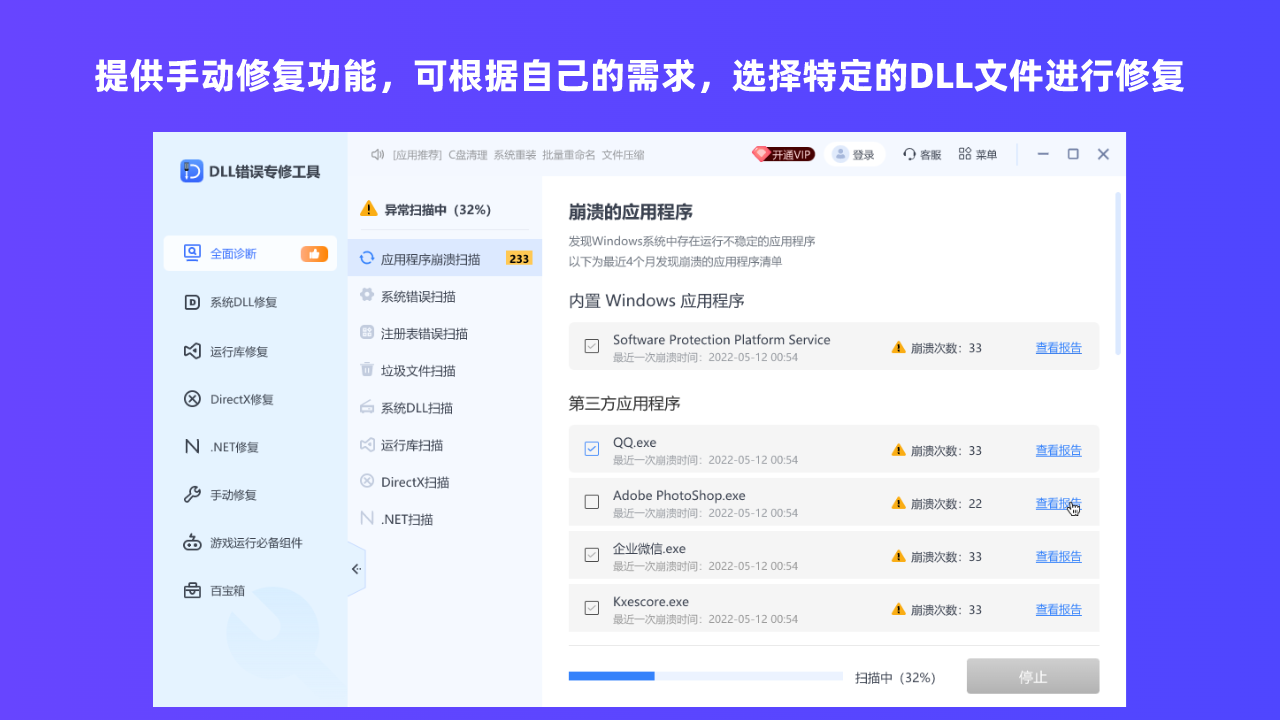View report for Software Protection Platform Service
The height and width of the screenshot is (720, 1280).
click(1058, 347)
